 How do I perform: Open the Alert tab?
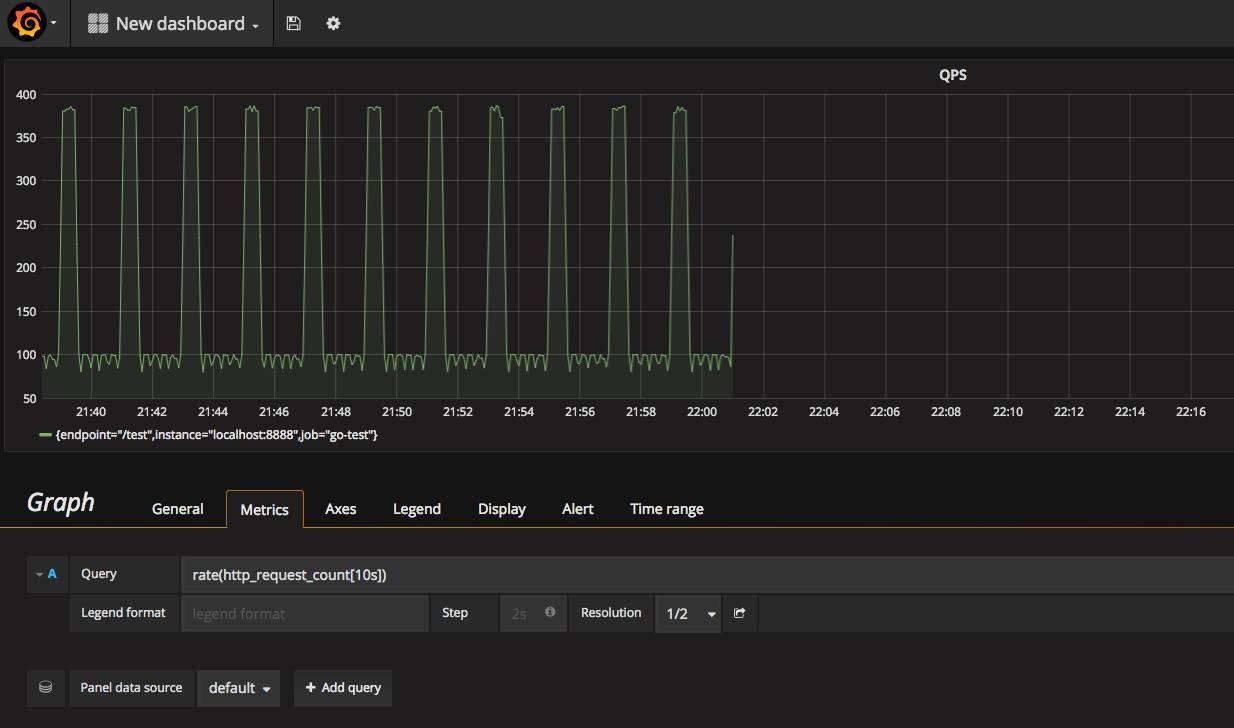click(x=577, y=509)
